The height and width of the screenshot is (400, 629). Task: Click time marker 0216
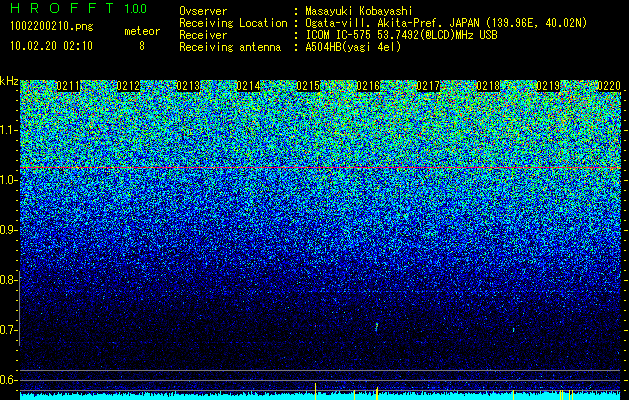pos(368,86)
